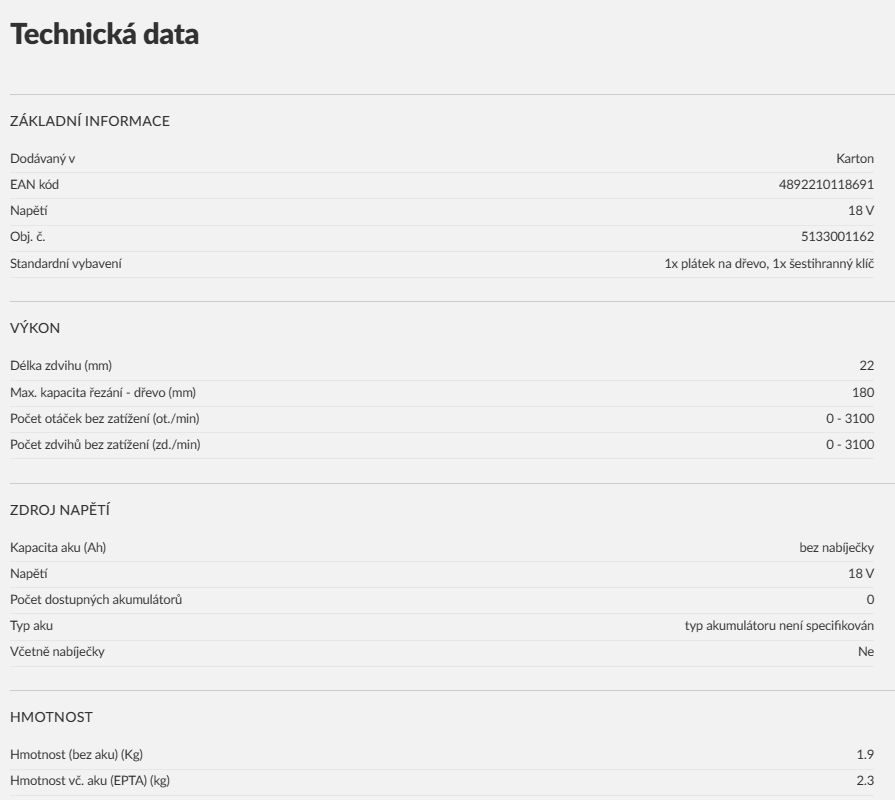This screenshot has width=895, height=800.
Task: Click the HMOTNOST section header
Action: click(51, 717)
